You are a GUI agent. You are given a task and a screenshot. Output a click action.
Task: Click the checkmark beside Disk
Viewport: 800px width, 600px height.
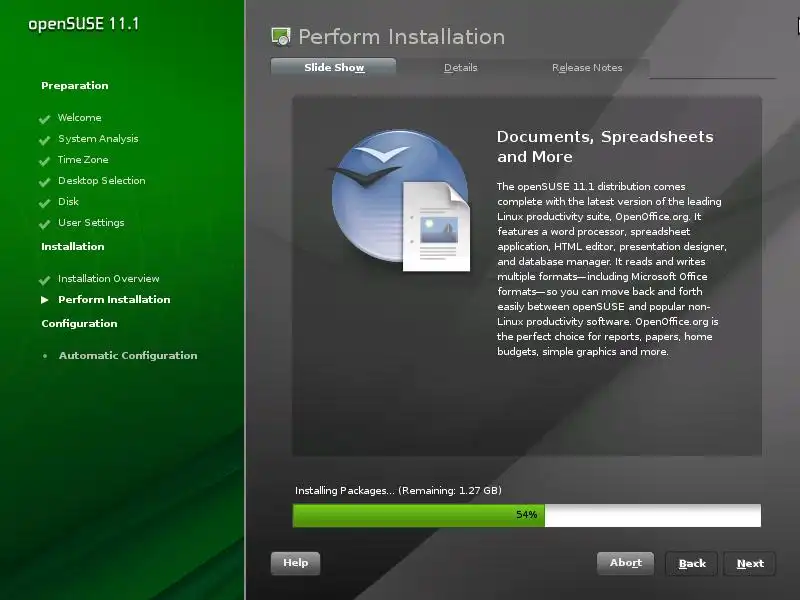pos(44,203)
